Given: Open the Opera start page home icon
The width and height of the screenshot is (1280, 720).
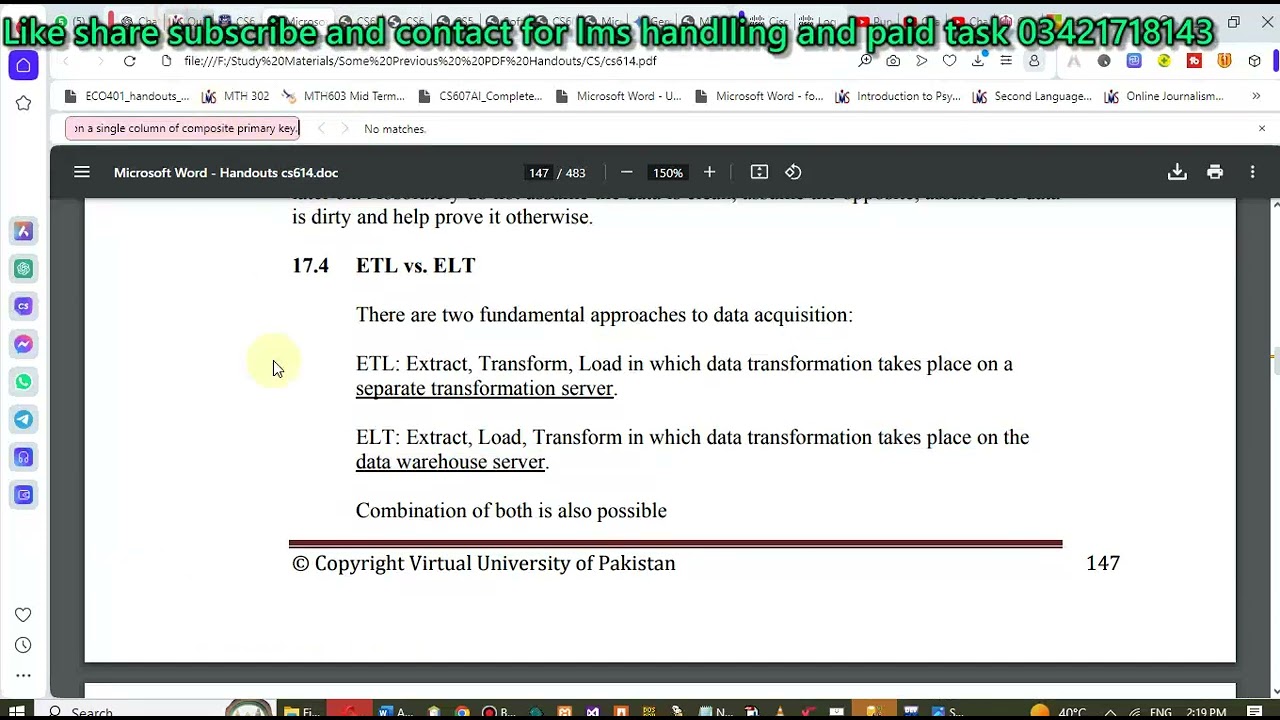Looking at the screenshot, I should tap(23, 66).
